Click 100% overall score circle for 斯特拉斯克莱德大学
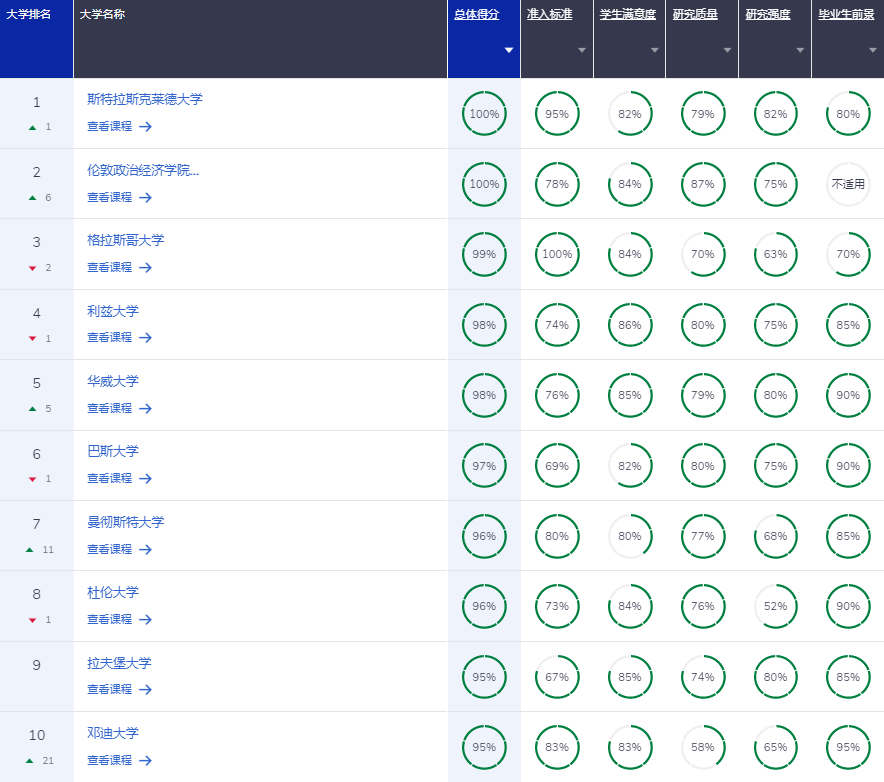Image resolution: width=884 pixels, height=782 pixels. [x=484, y=113]
